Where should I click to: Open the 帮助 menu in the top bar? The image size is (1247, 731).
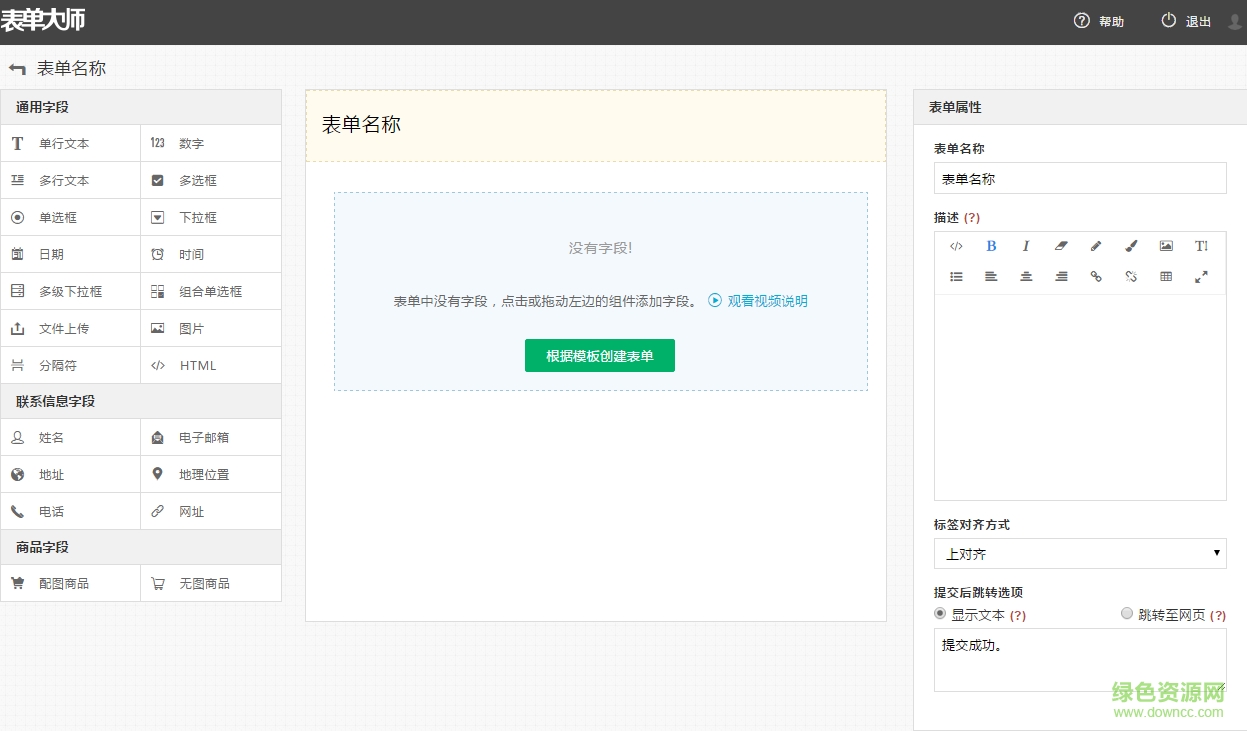coord(1099,20)
